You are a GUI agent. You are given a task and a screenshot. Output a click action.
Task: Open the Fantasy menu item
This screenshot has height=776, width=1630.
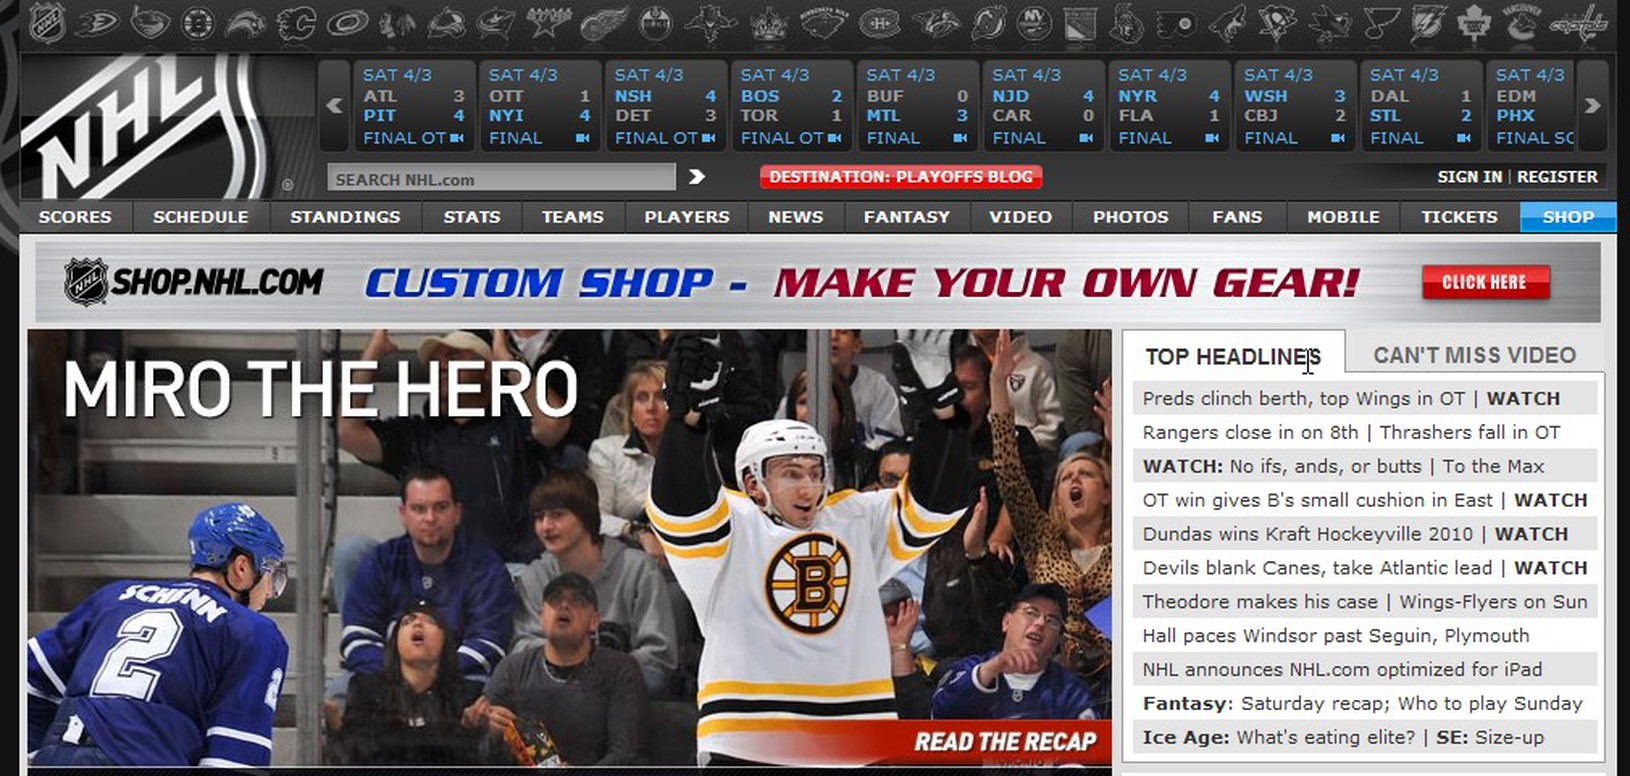pos(907,217)
